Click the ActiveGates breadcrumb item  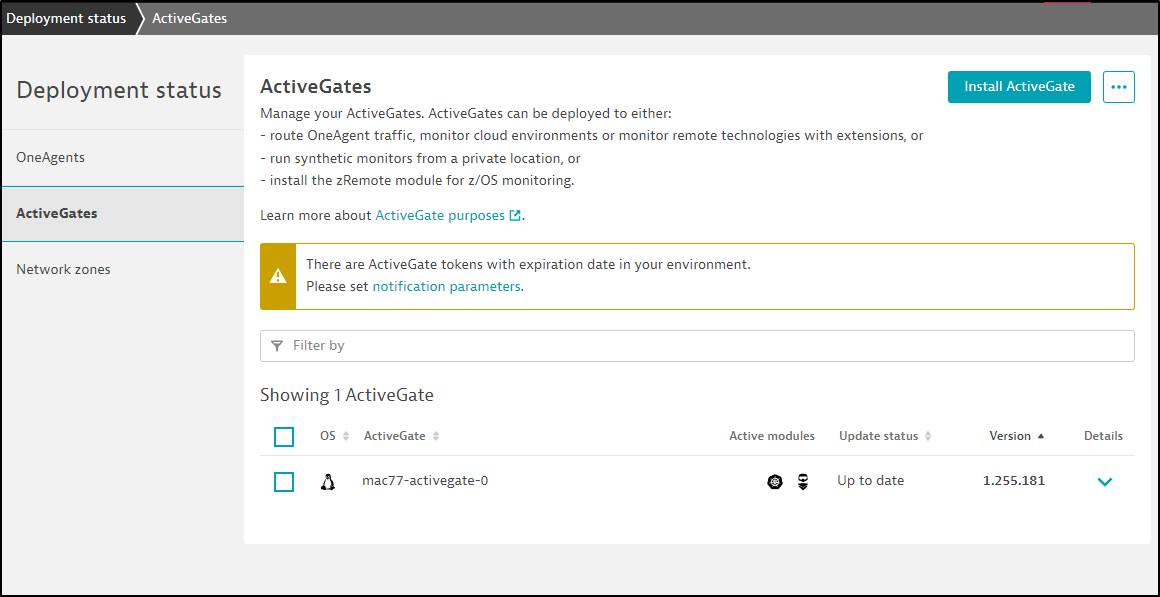[189, 18]
